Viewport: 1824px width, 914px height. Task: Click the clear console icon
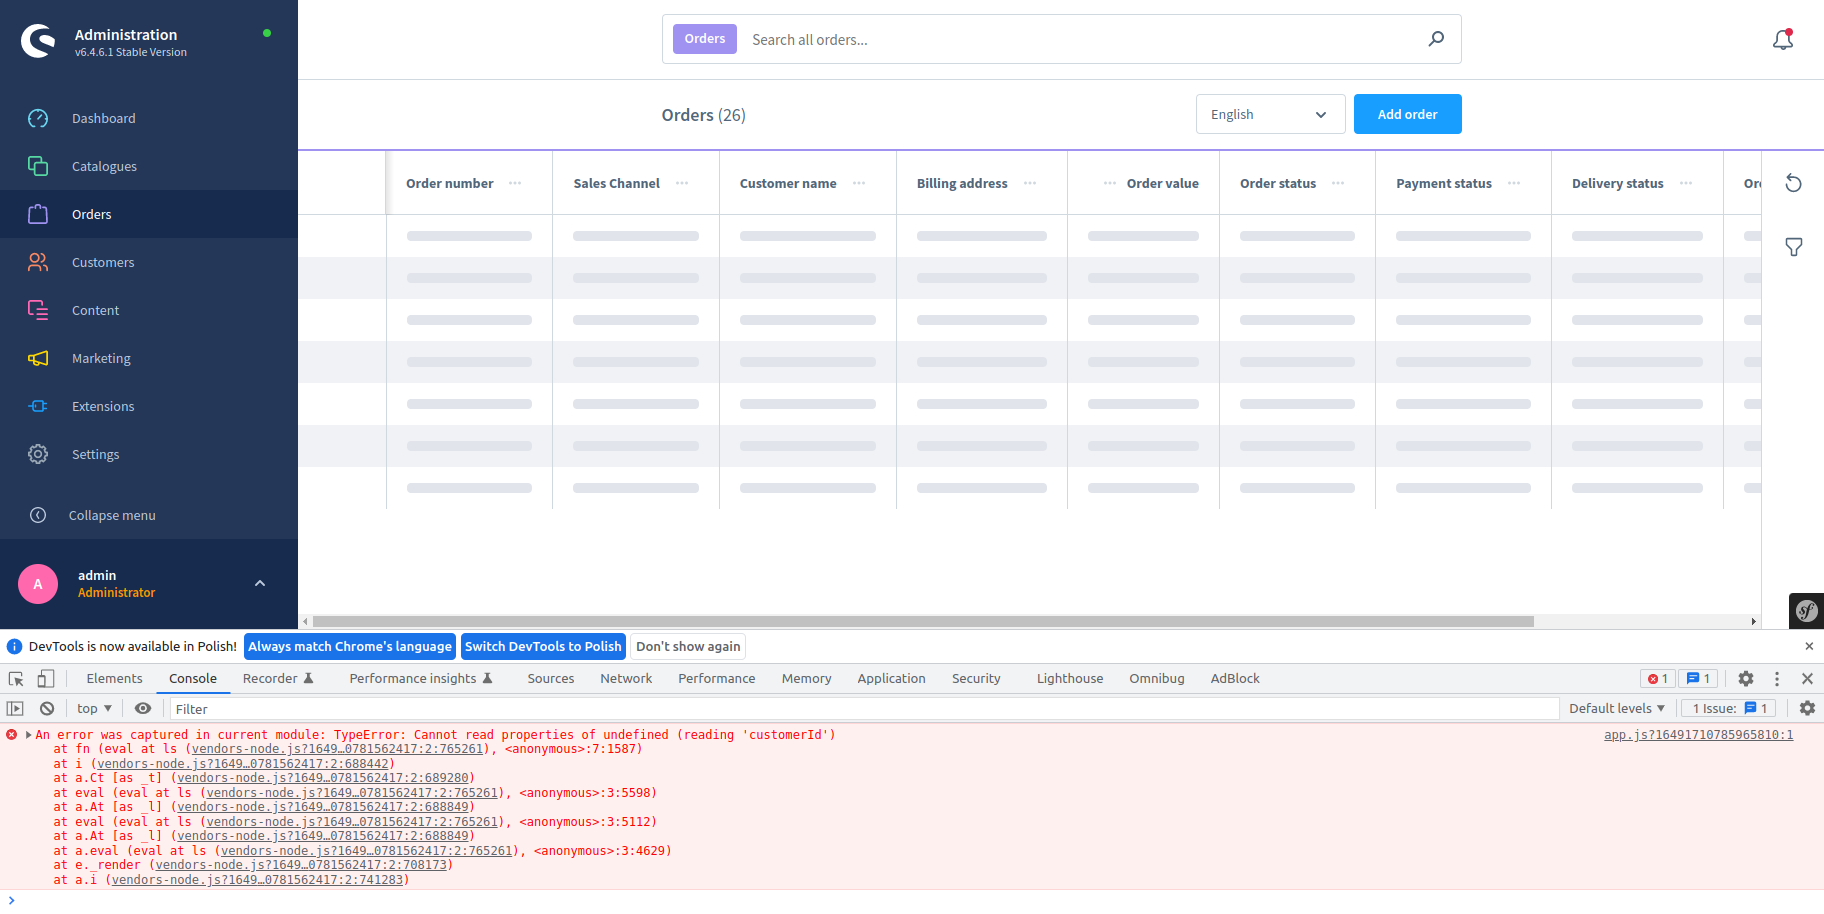(x=47, y=708)
